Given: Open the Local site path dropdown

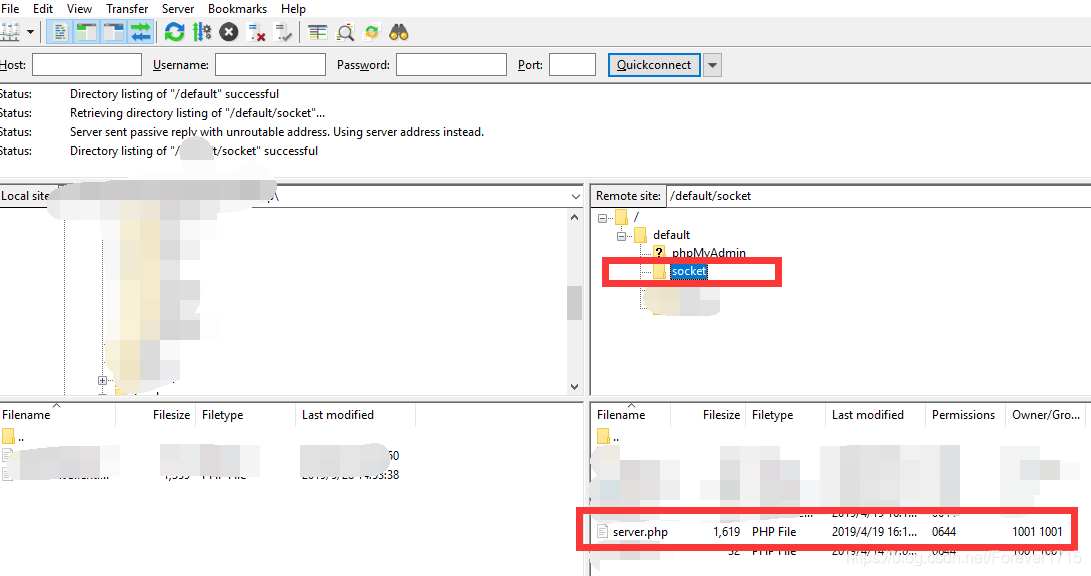Looking at the screenshot, I should 575,196.
